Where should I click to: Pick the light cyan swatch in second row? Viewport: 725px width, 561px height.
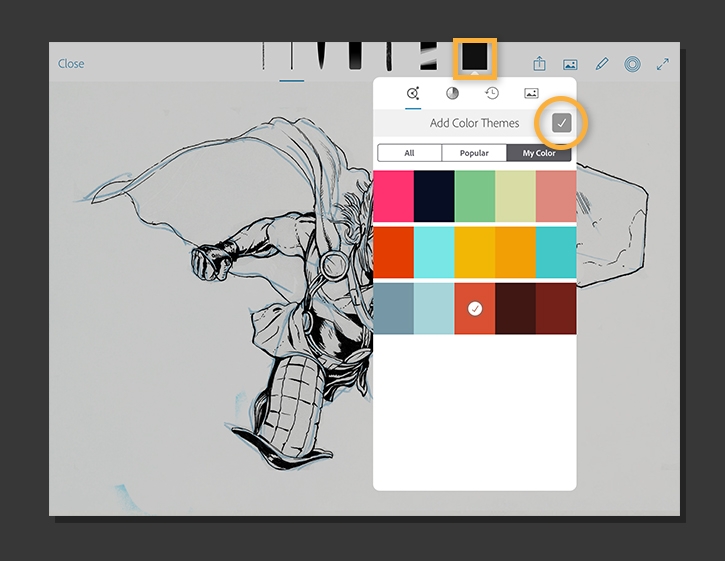(434, 253)
